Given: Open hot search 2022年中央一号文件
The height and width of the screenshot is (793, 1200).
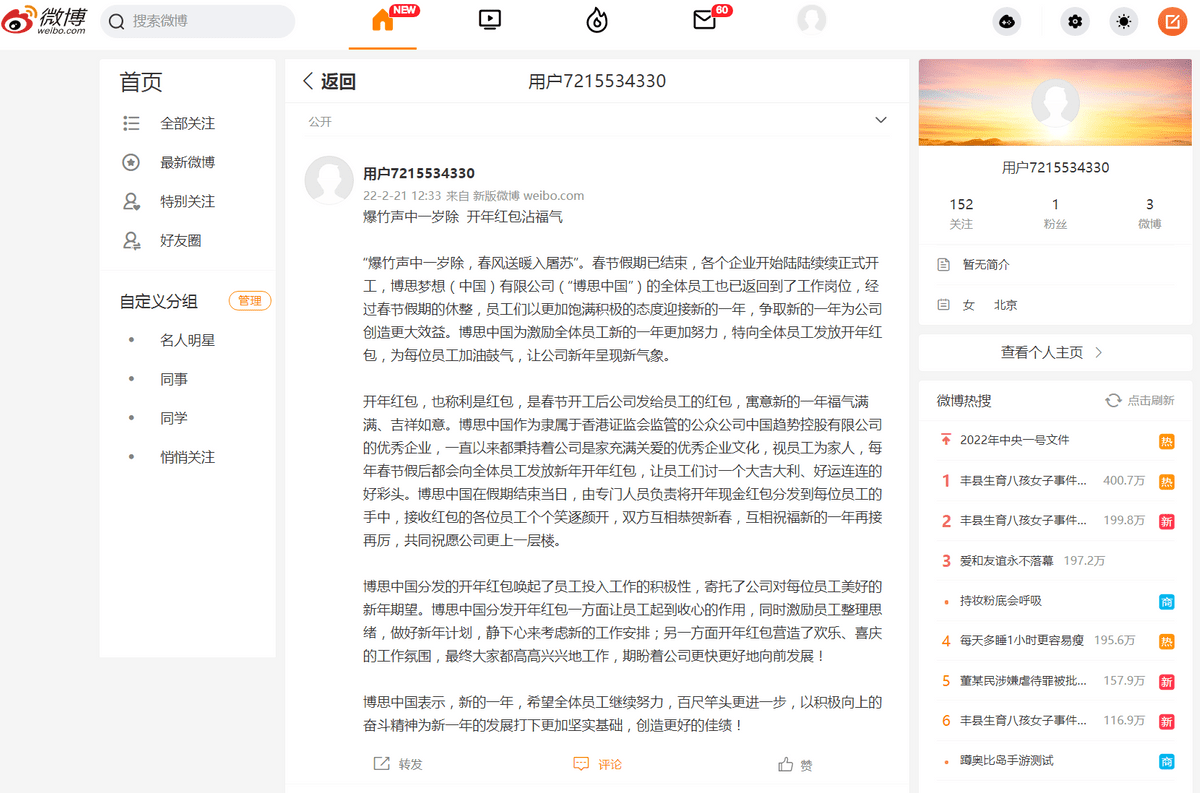Looking at the screenshot, I should click(x=1014, y=440).
